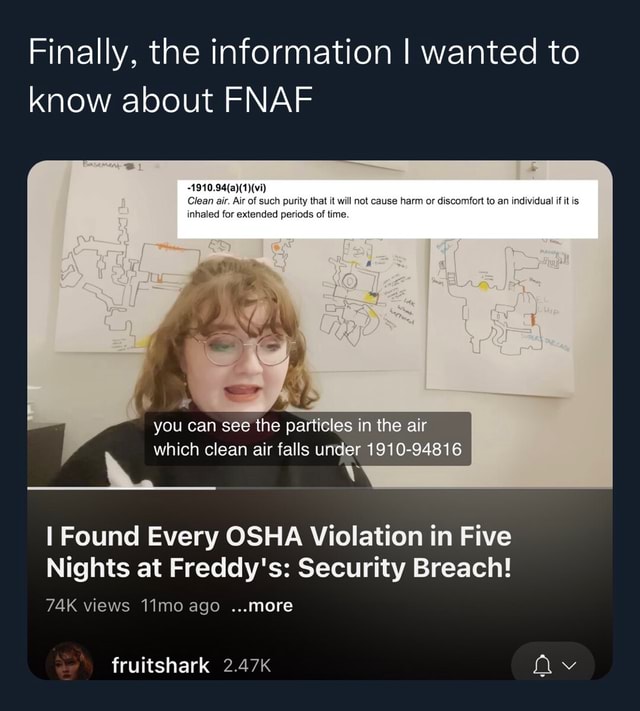The height and width of the screenshot is (711, 640).
Task: Click the 2.47K subscriber count
Action: [x=247, y=666]
